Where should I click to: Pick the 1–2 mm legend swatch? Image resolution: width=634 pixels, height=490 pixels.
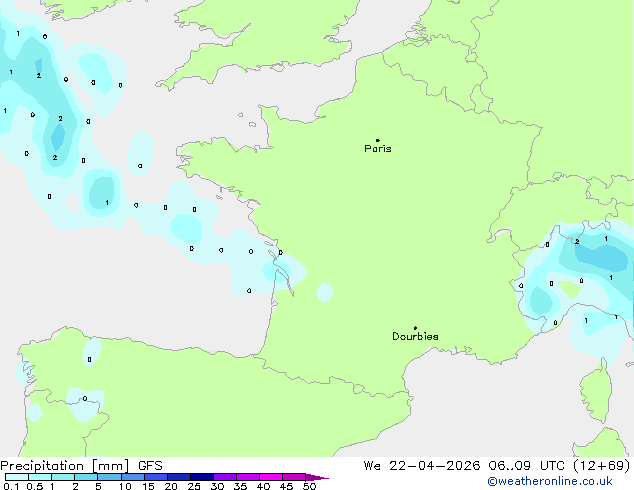(63, 477)
